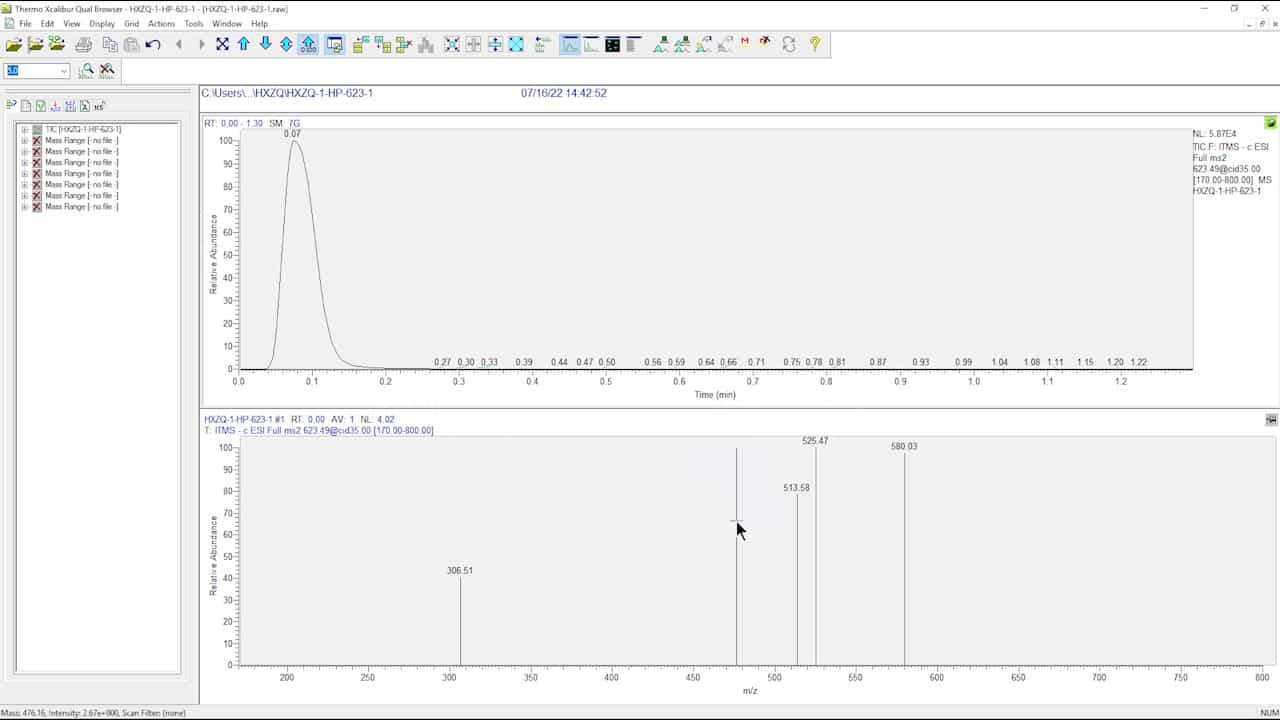Switch view with the Spectrum icon

[x=591, y=44]
